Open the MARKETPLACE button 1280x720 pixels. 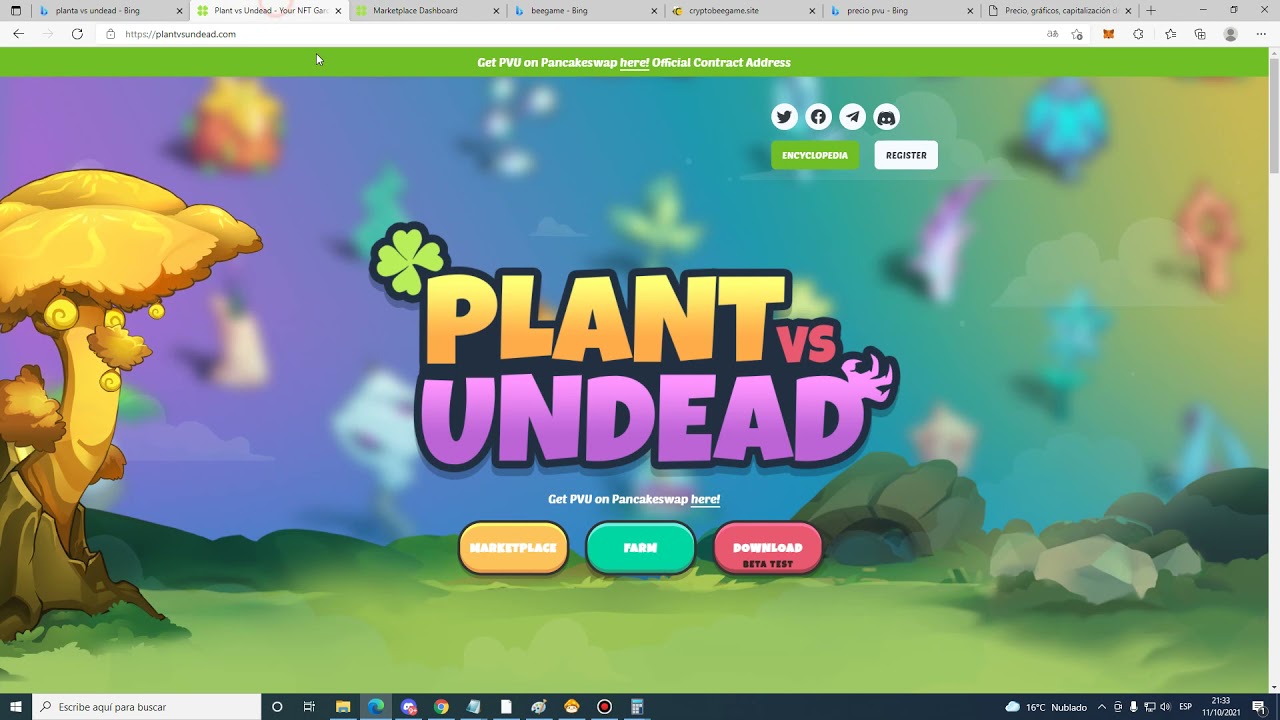pyautogui.click(x=513, y=548)
